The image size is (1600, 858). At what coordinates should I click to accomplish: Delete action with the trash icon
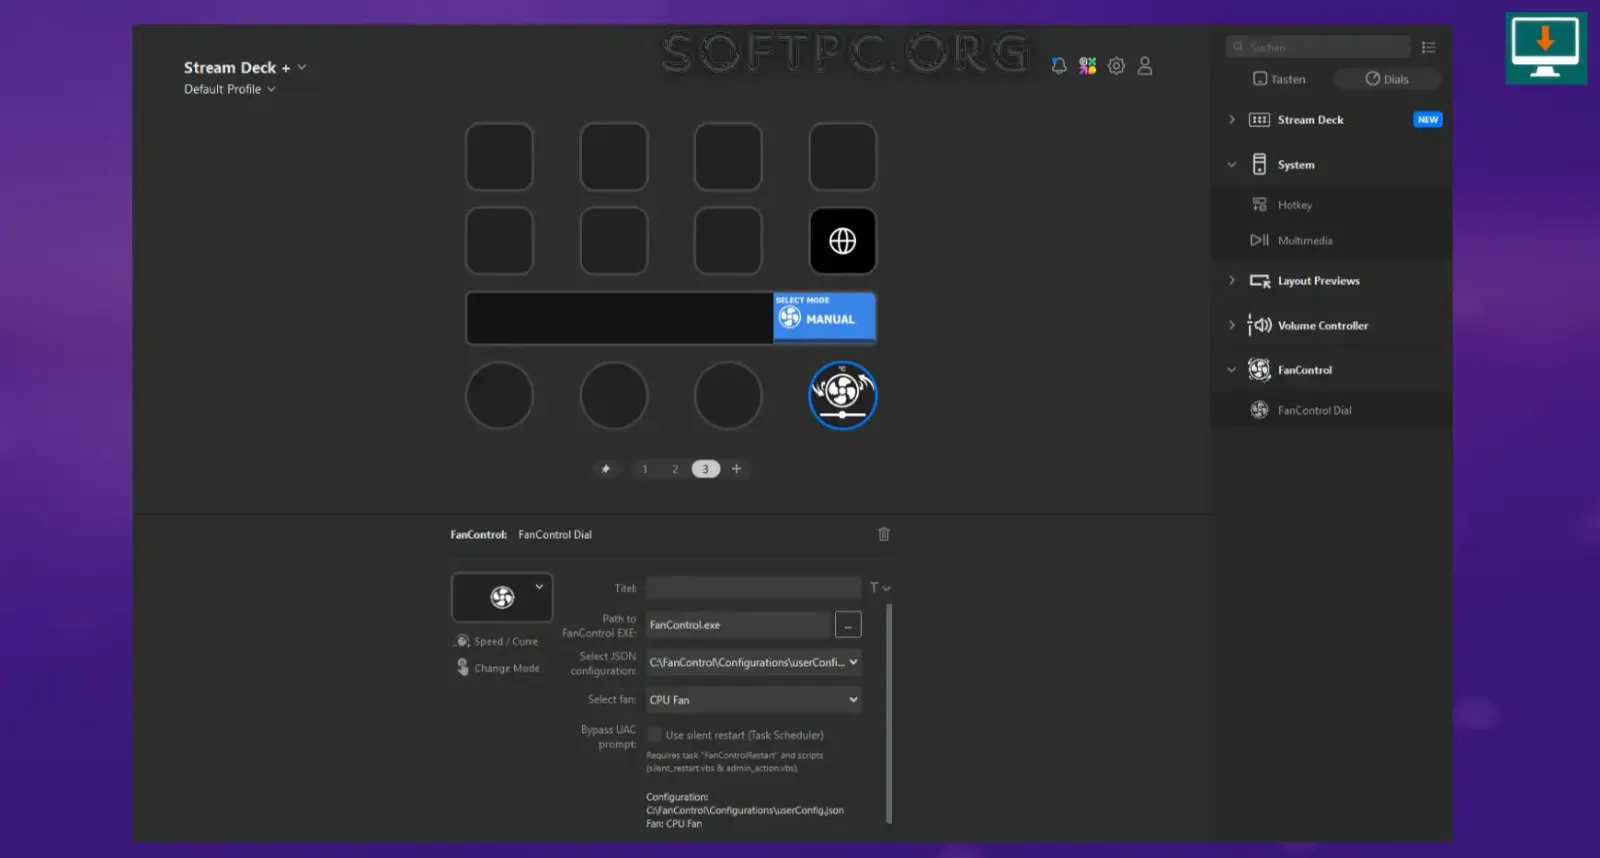pyautogui.click(x=884, y=534)
